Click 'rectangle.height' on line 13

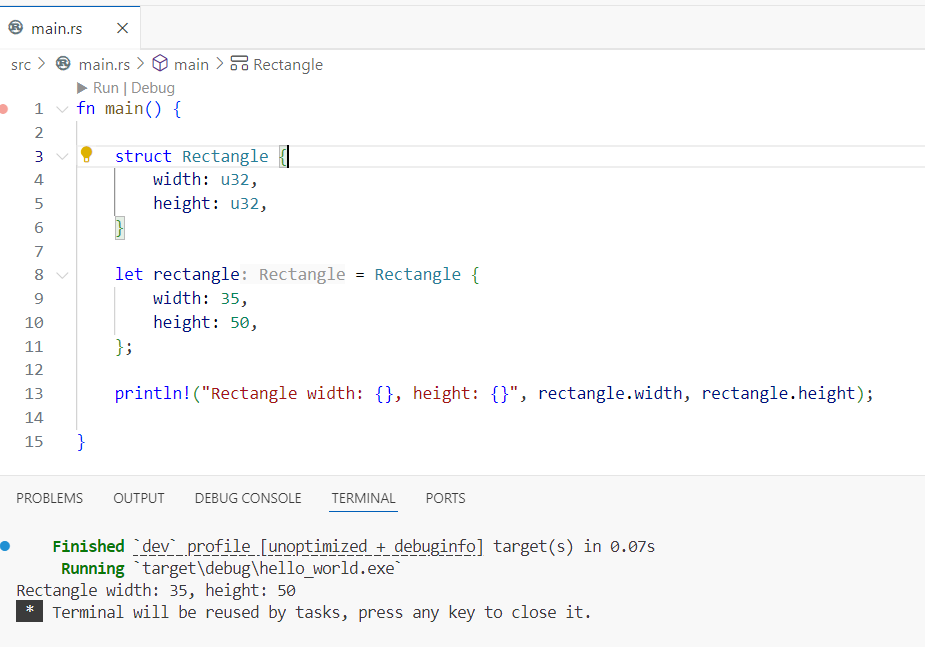(778, 393)
